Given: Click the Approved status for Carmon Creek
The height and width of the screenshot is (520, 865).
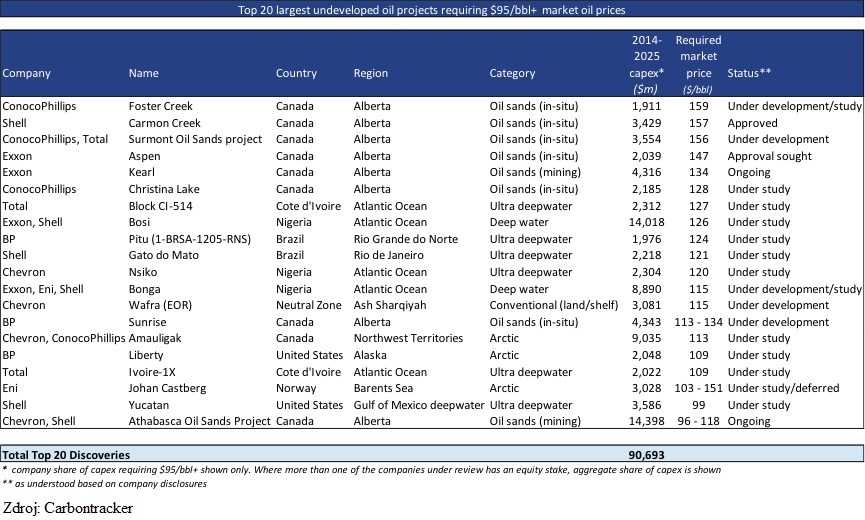Looking at the screenshot, I should (752, 123).
